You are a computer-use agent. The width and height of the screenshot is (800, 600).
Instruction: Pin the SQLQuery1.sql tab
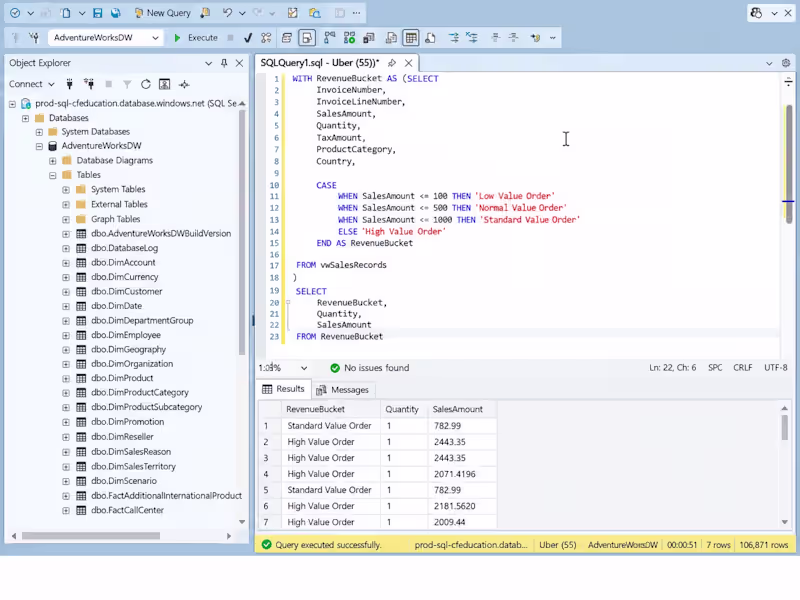pyautogui.click(x=392, y=63)
